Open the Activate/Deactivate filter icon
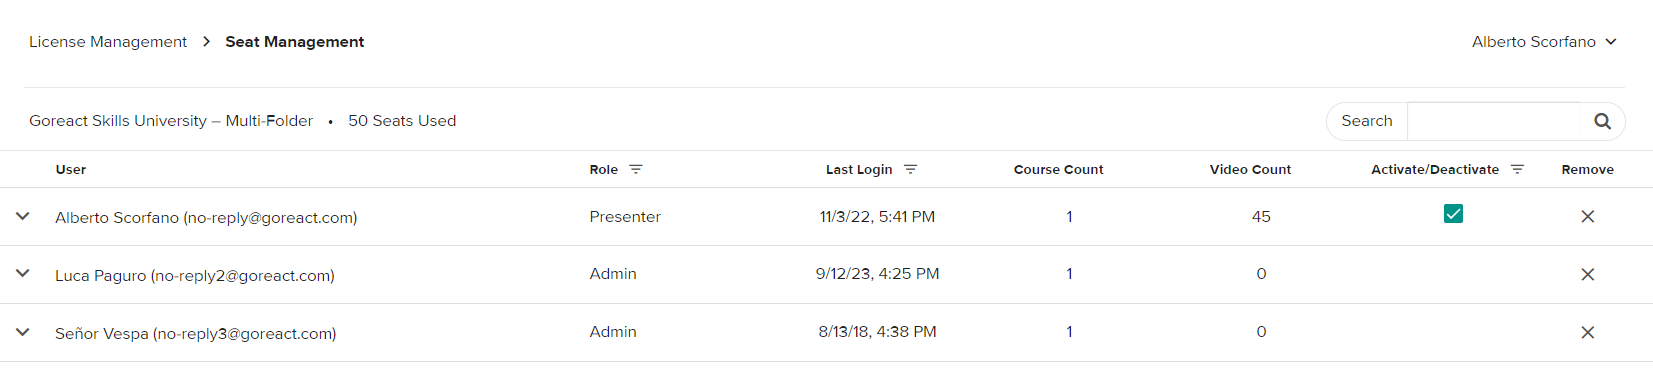This screenshot has width=1653, height=385. coord(1517,169)
